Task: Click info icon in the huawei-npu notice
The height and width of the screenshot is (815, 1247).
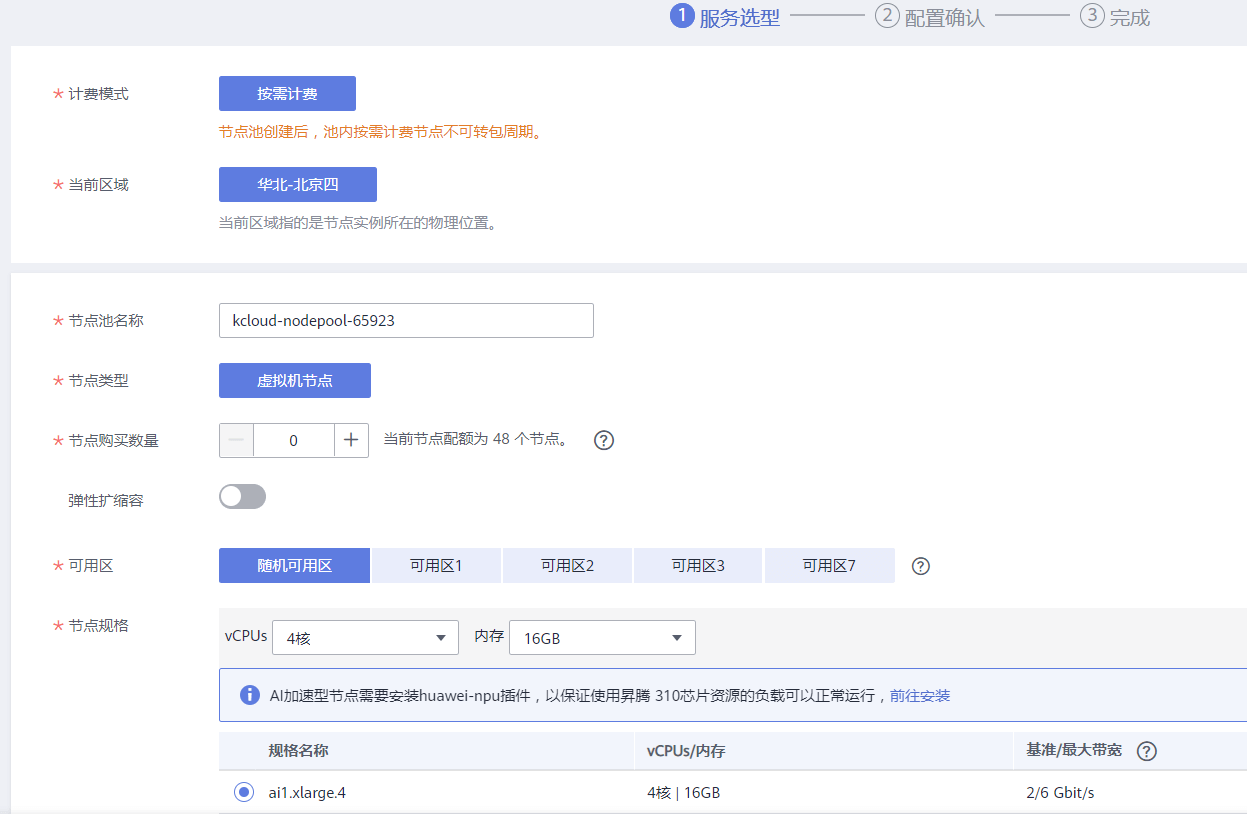Action: [x=250, y=695]
